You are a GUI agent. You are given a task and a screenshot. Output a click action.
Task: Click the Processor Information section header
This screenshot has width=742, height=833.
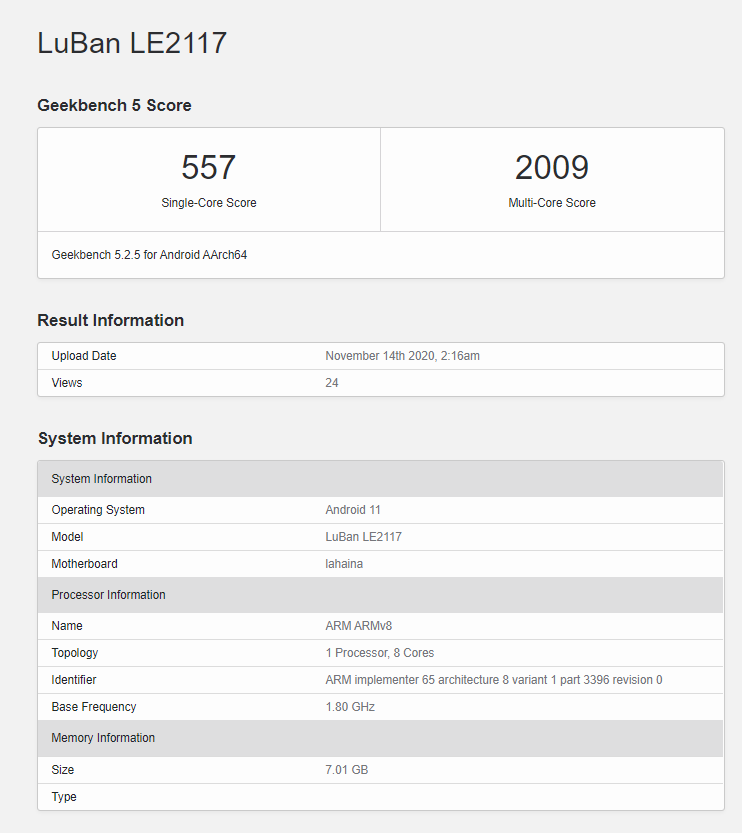point(380,595)
